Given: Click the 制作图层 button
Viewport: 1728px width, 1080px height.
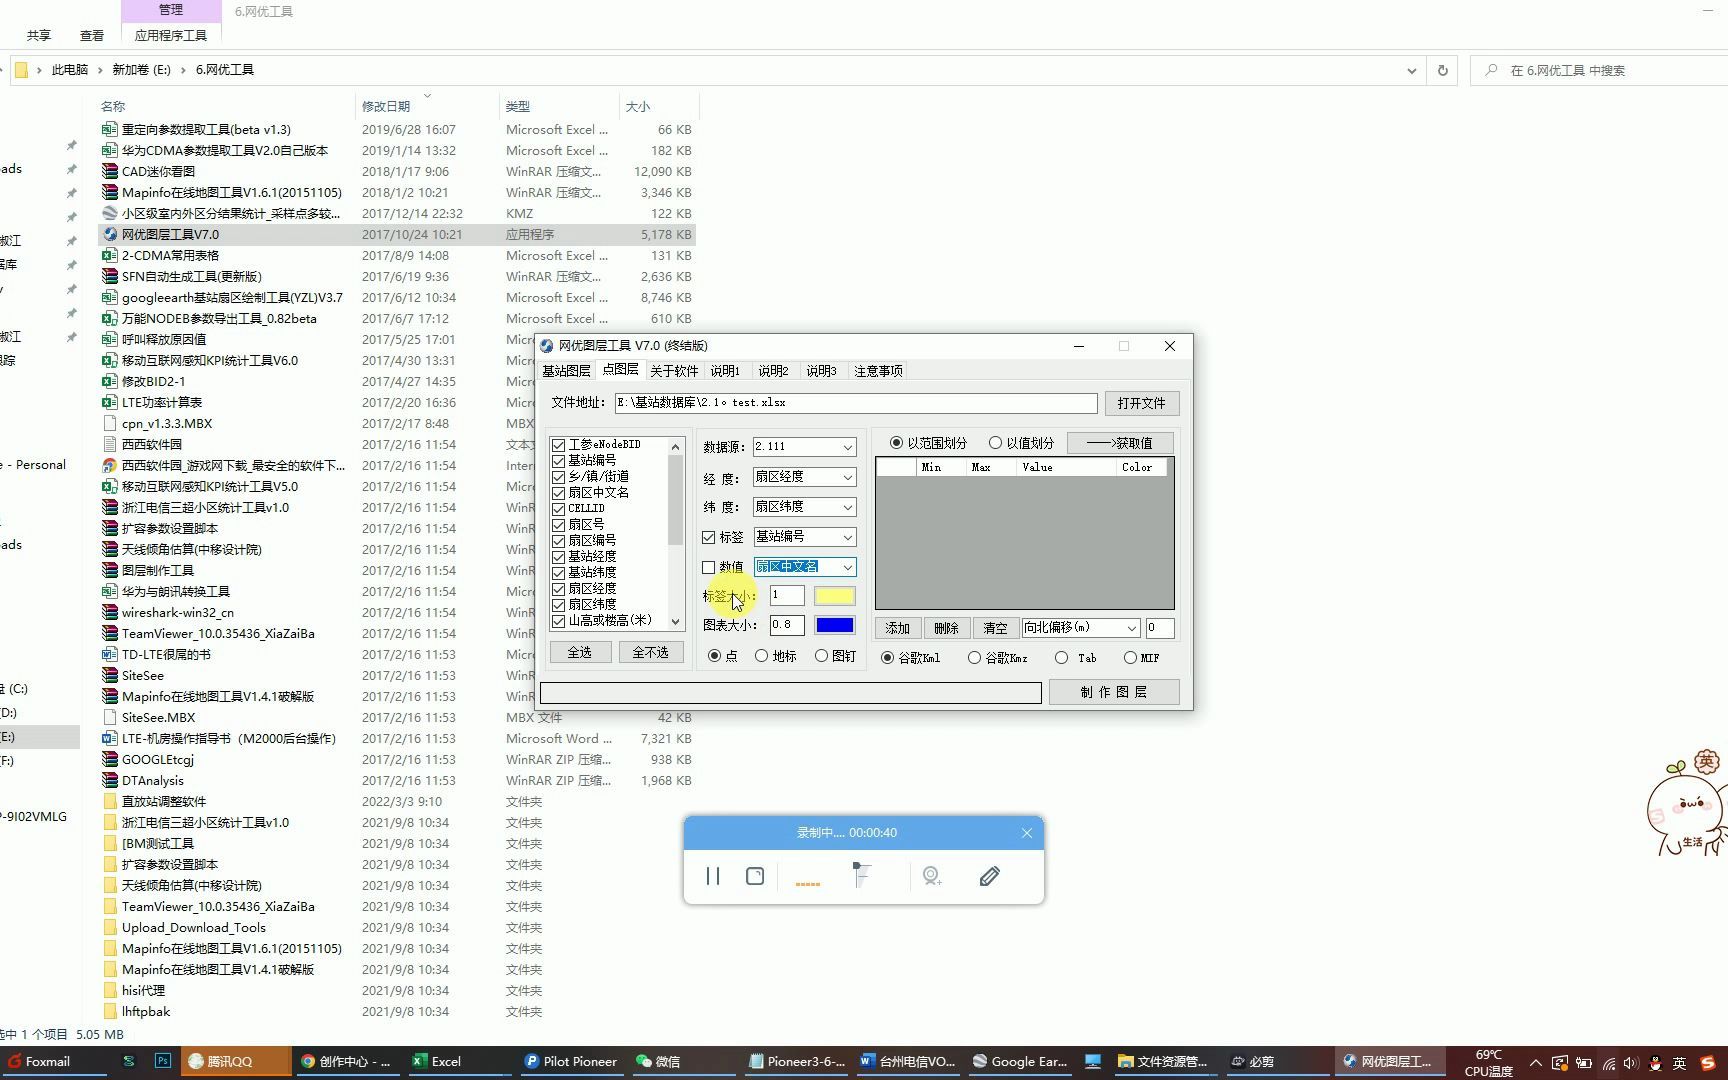Looking at the screenshot, I should pyautogui.click(x=1114, y=692).
